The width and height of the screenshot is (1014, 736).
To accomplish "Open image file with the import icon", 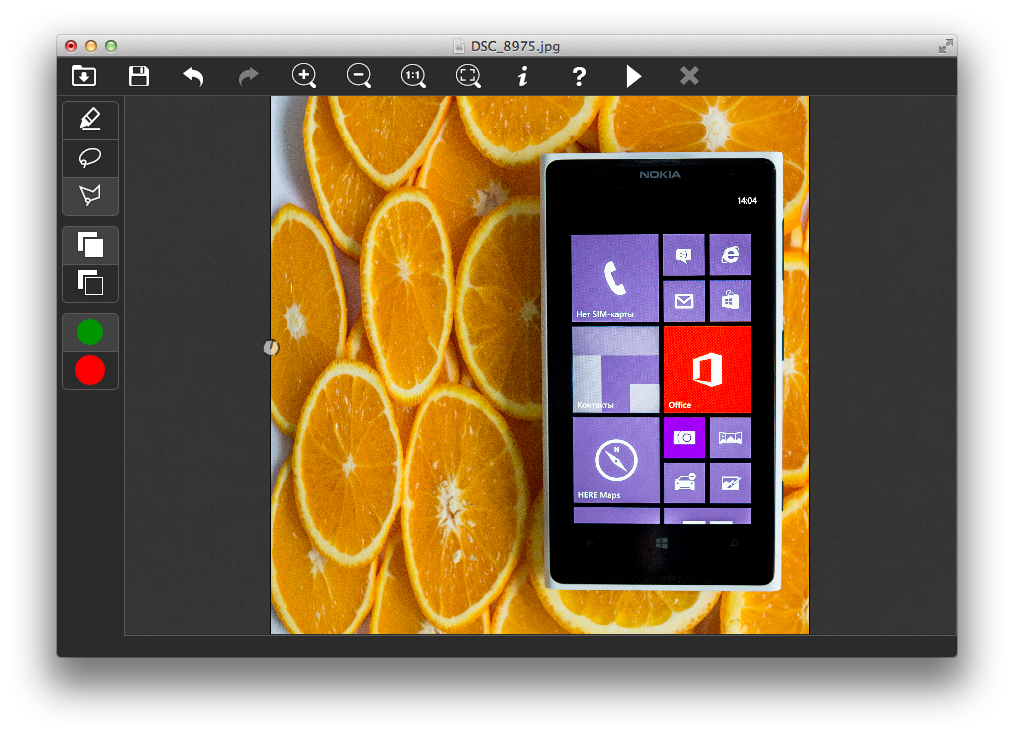I will pos(84,76).
